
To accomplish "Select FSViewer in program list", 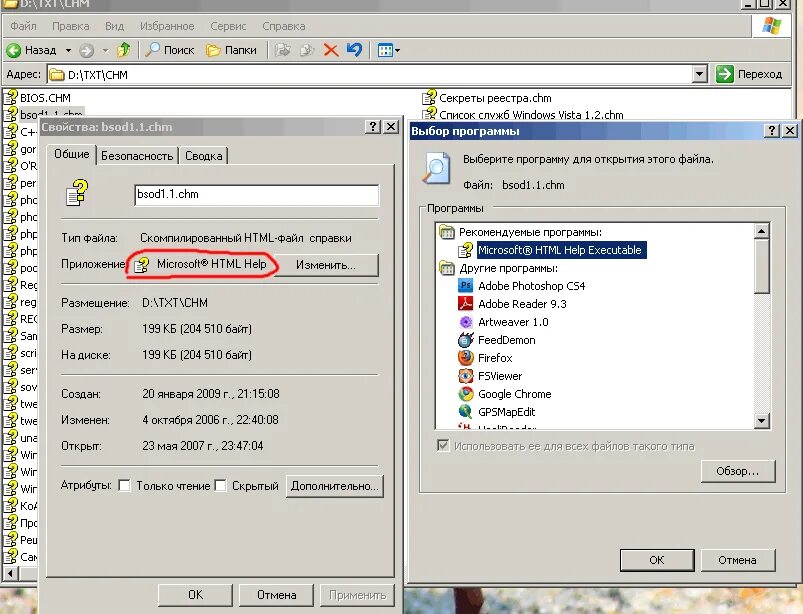I will (x=500, y=375).
